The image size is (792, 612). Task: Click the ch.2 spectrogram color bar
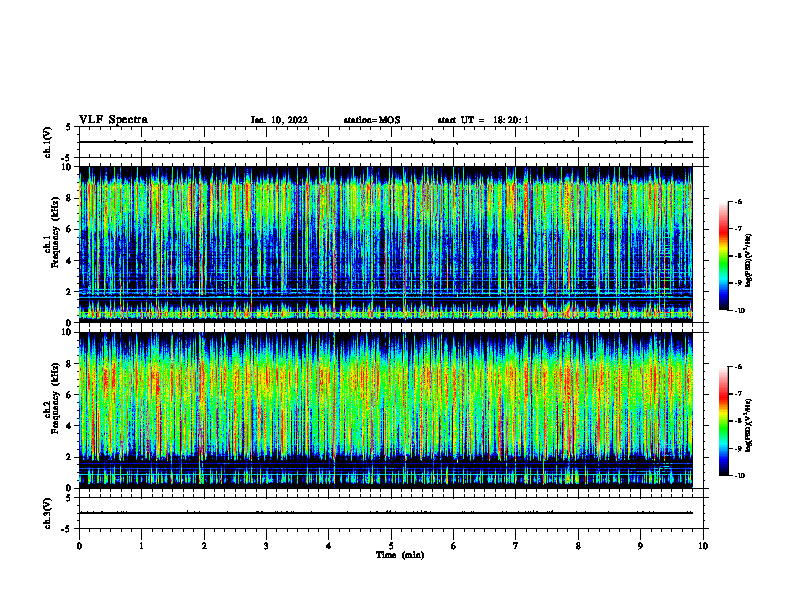[723, 421]
